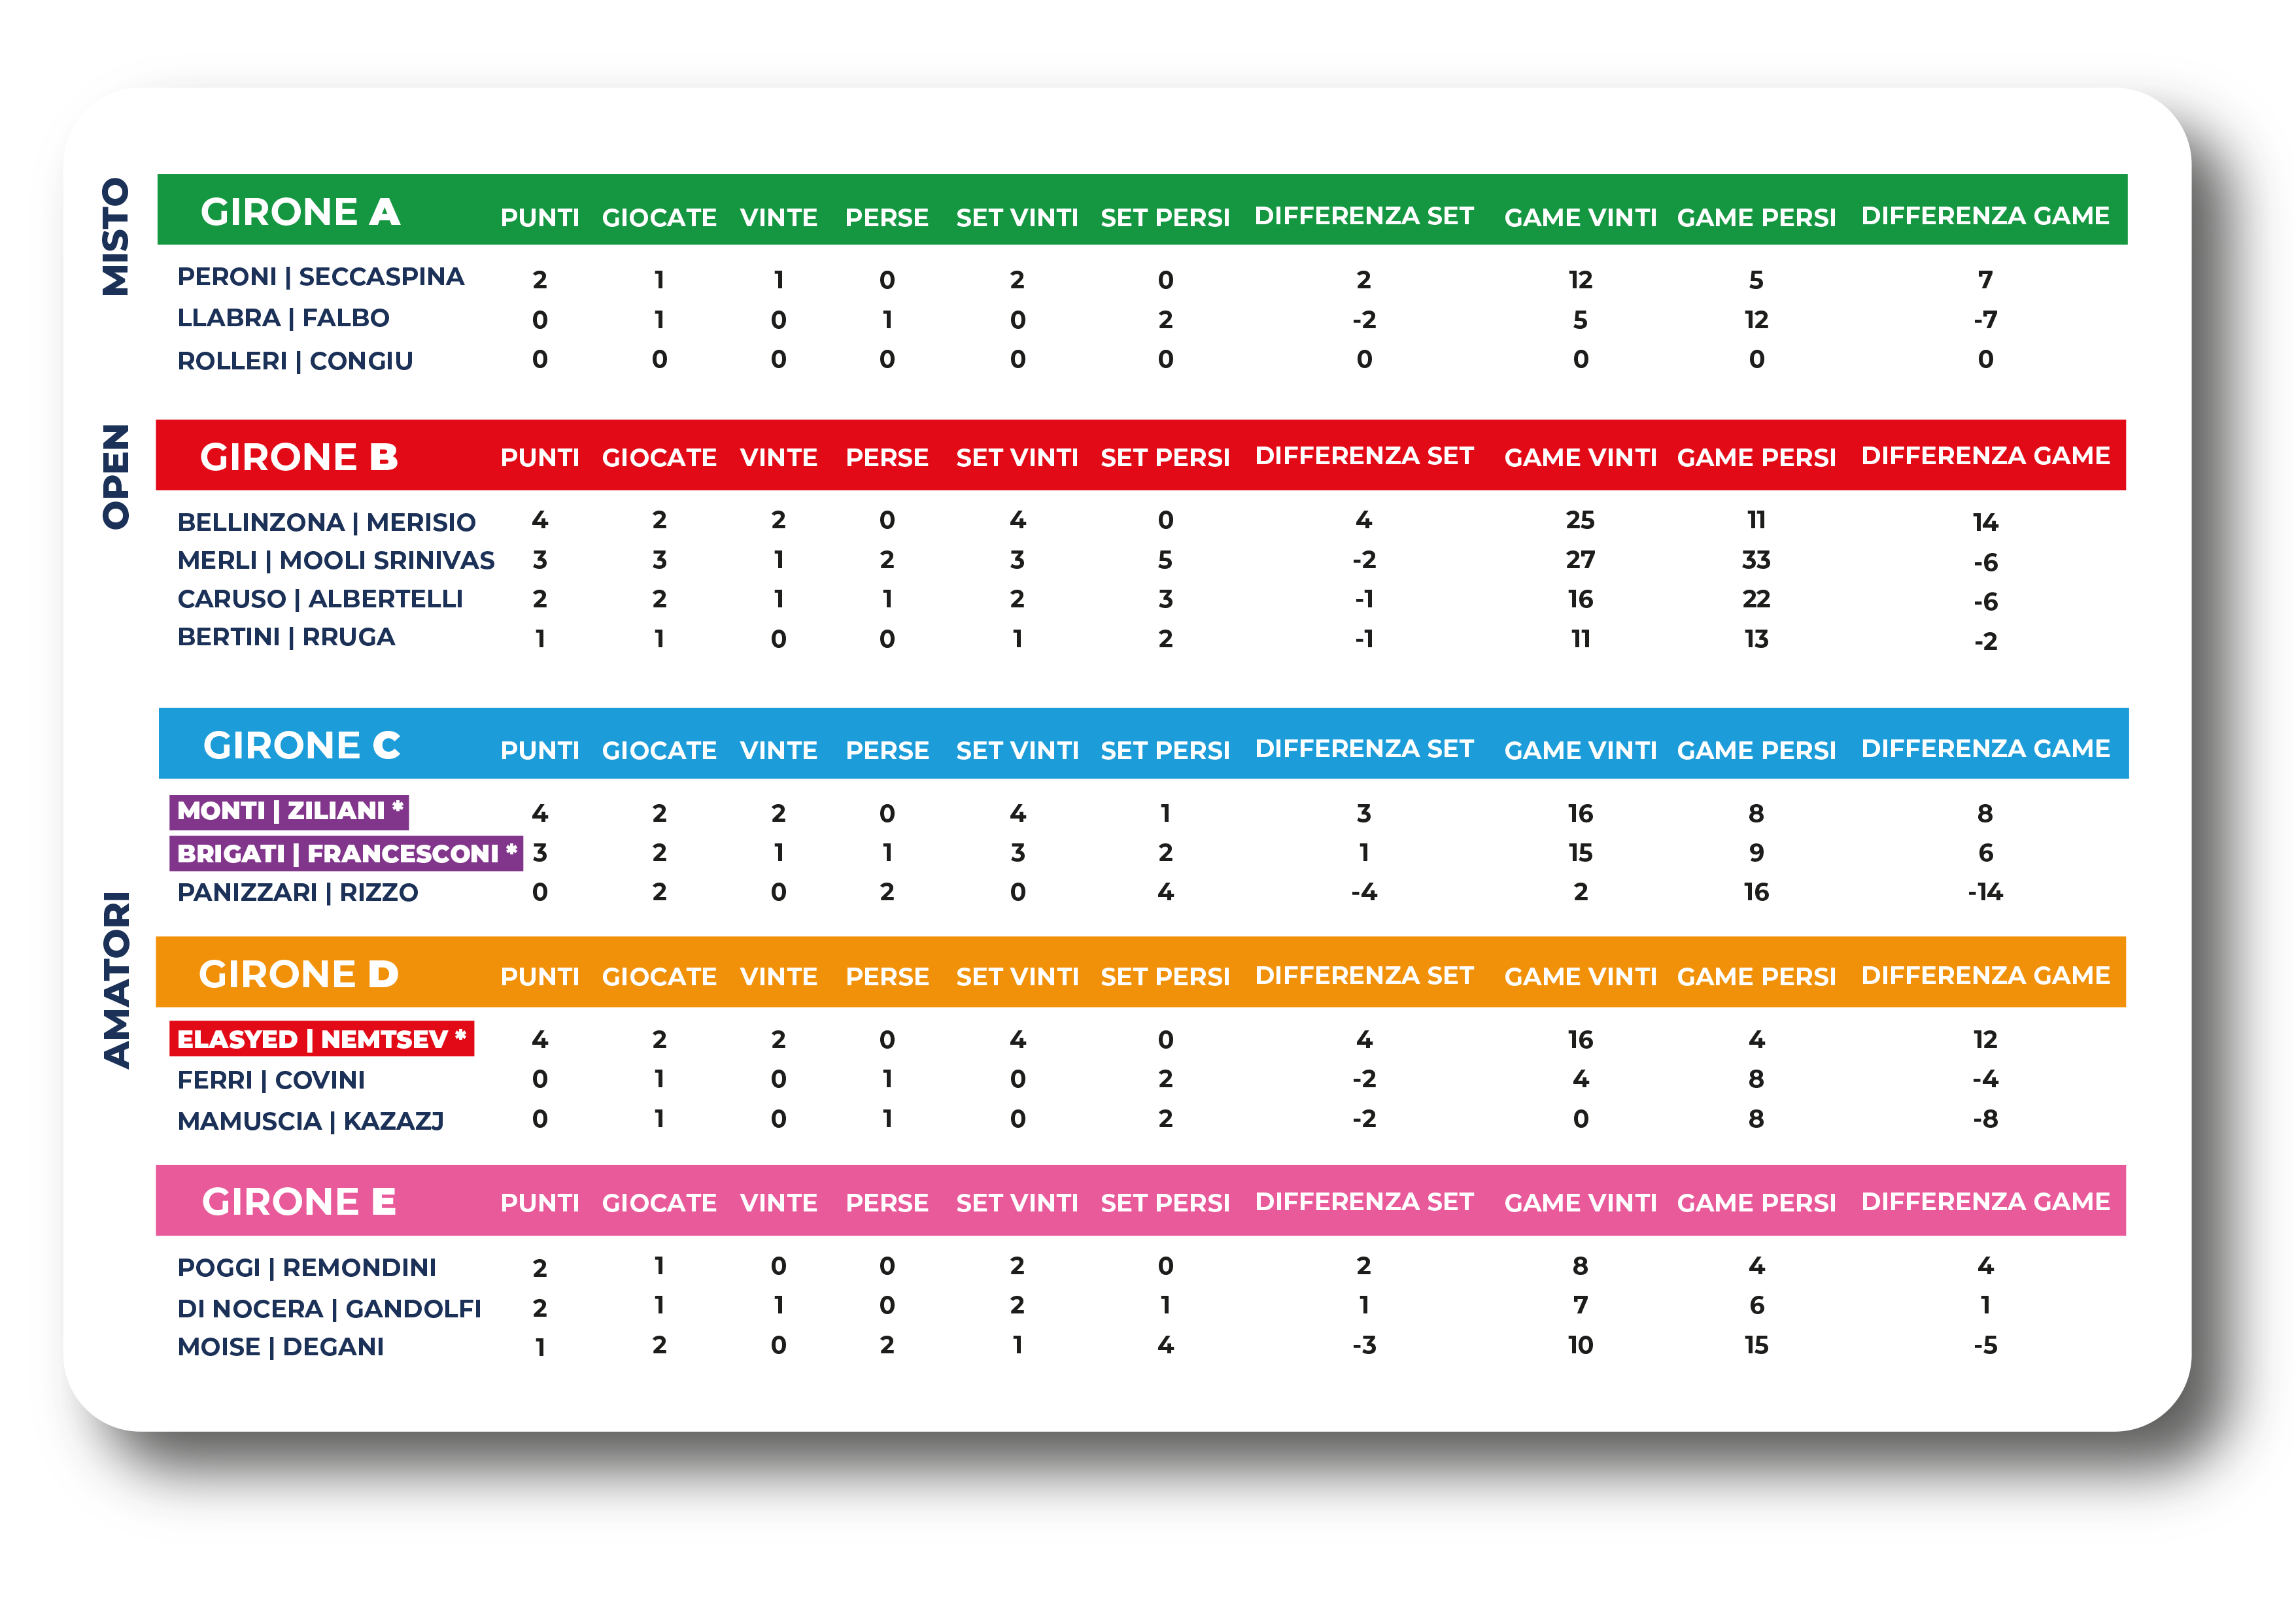Click differenza game -7 in Llabra row
The image size is (2294, 1624).
pyautogui.click(x=1985, y=320)
